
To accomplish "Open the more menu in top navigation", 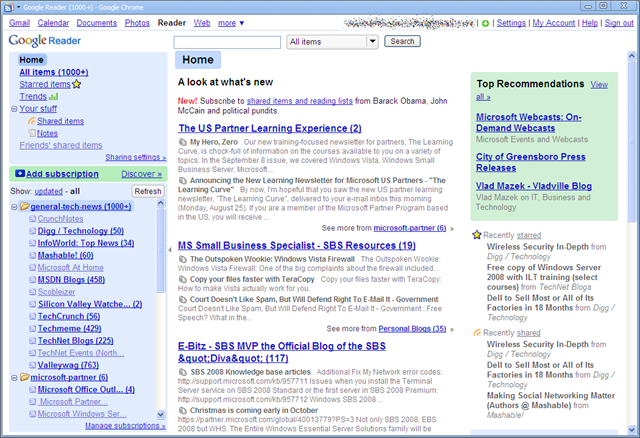I will pos(231,23).
